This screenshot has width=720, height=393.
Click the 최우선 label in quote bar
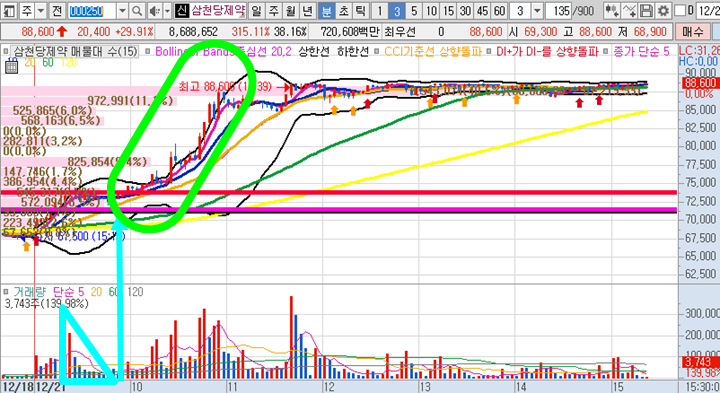pos(400,32)
